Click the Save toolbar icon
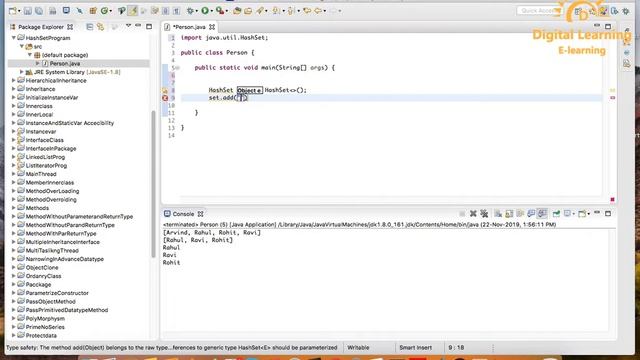 [x=27, y=11]
